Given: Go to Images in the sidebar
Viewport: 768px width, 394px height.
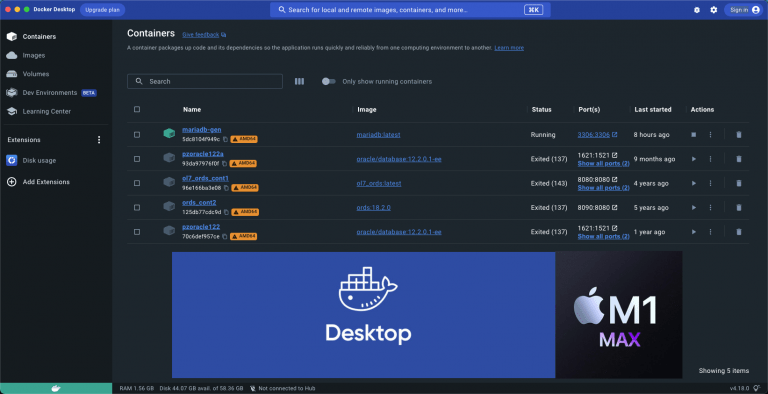Looking at the screenshot, I should [33, 55].
